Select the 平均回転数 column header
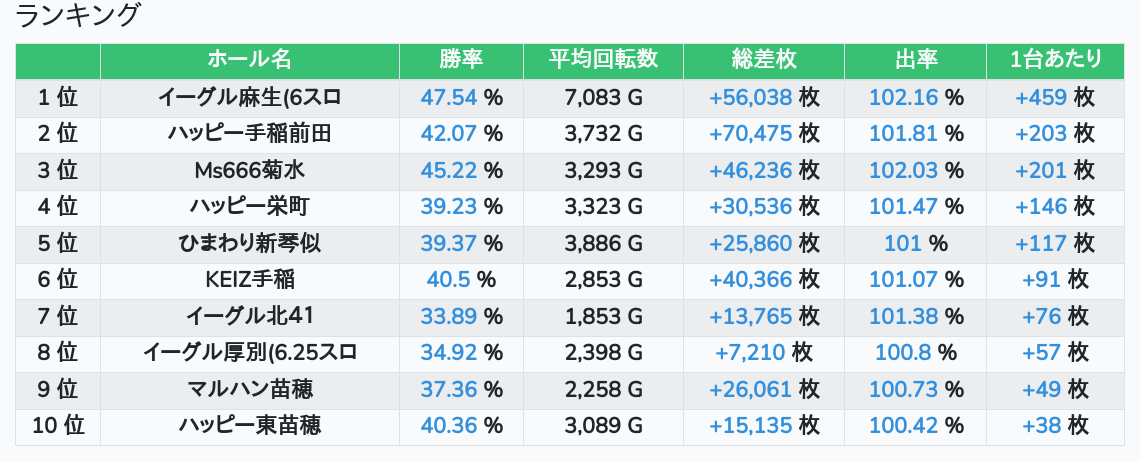Screen dimensions: 1140x462 [603, 61]
